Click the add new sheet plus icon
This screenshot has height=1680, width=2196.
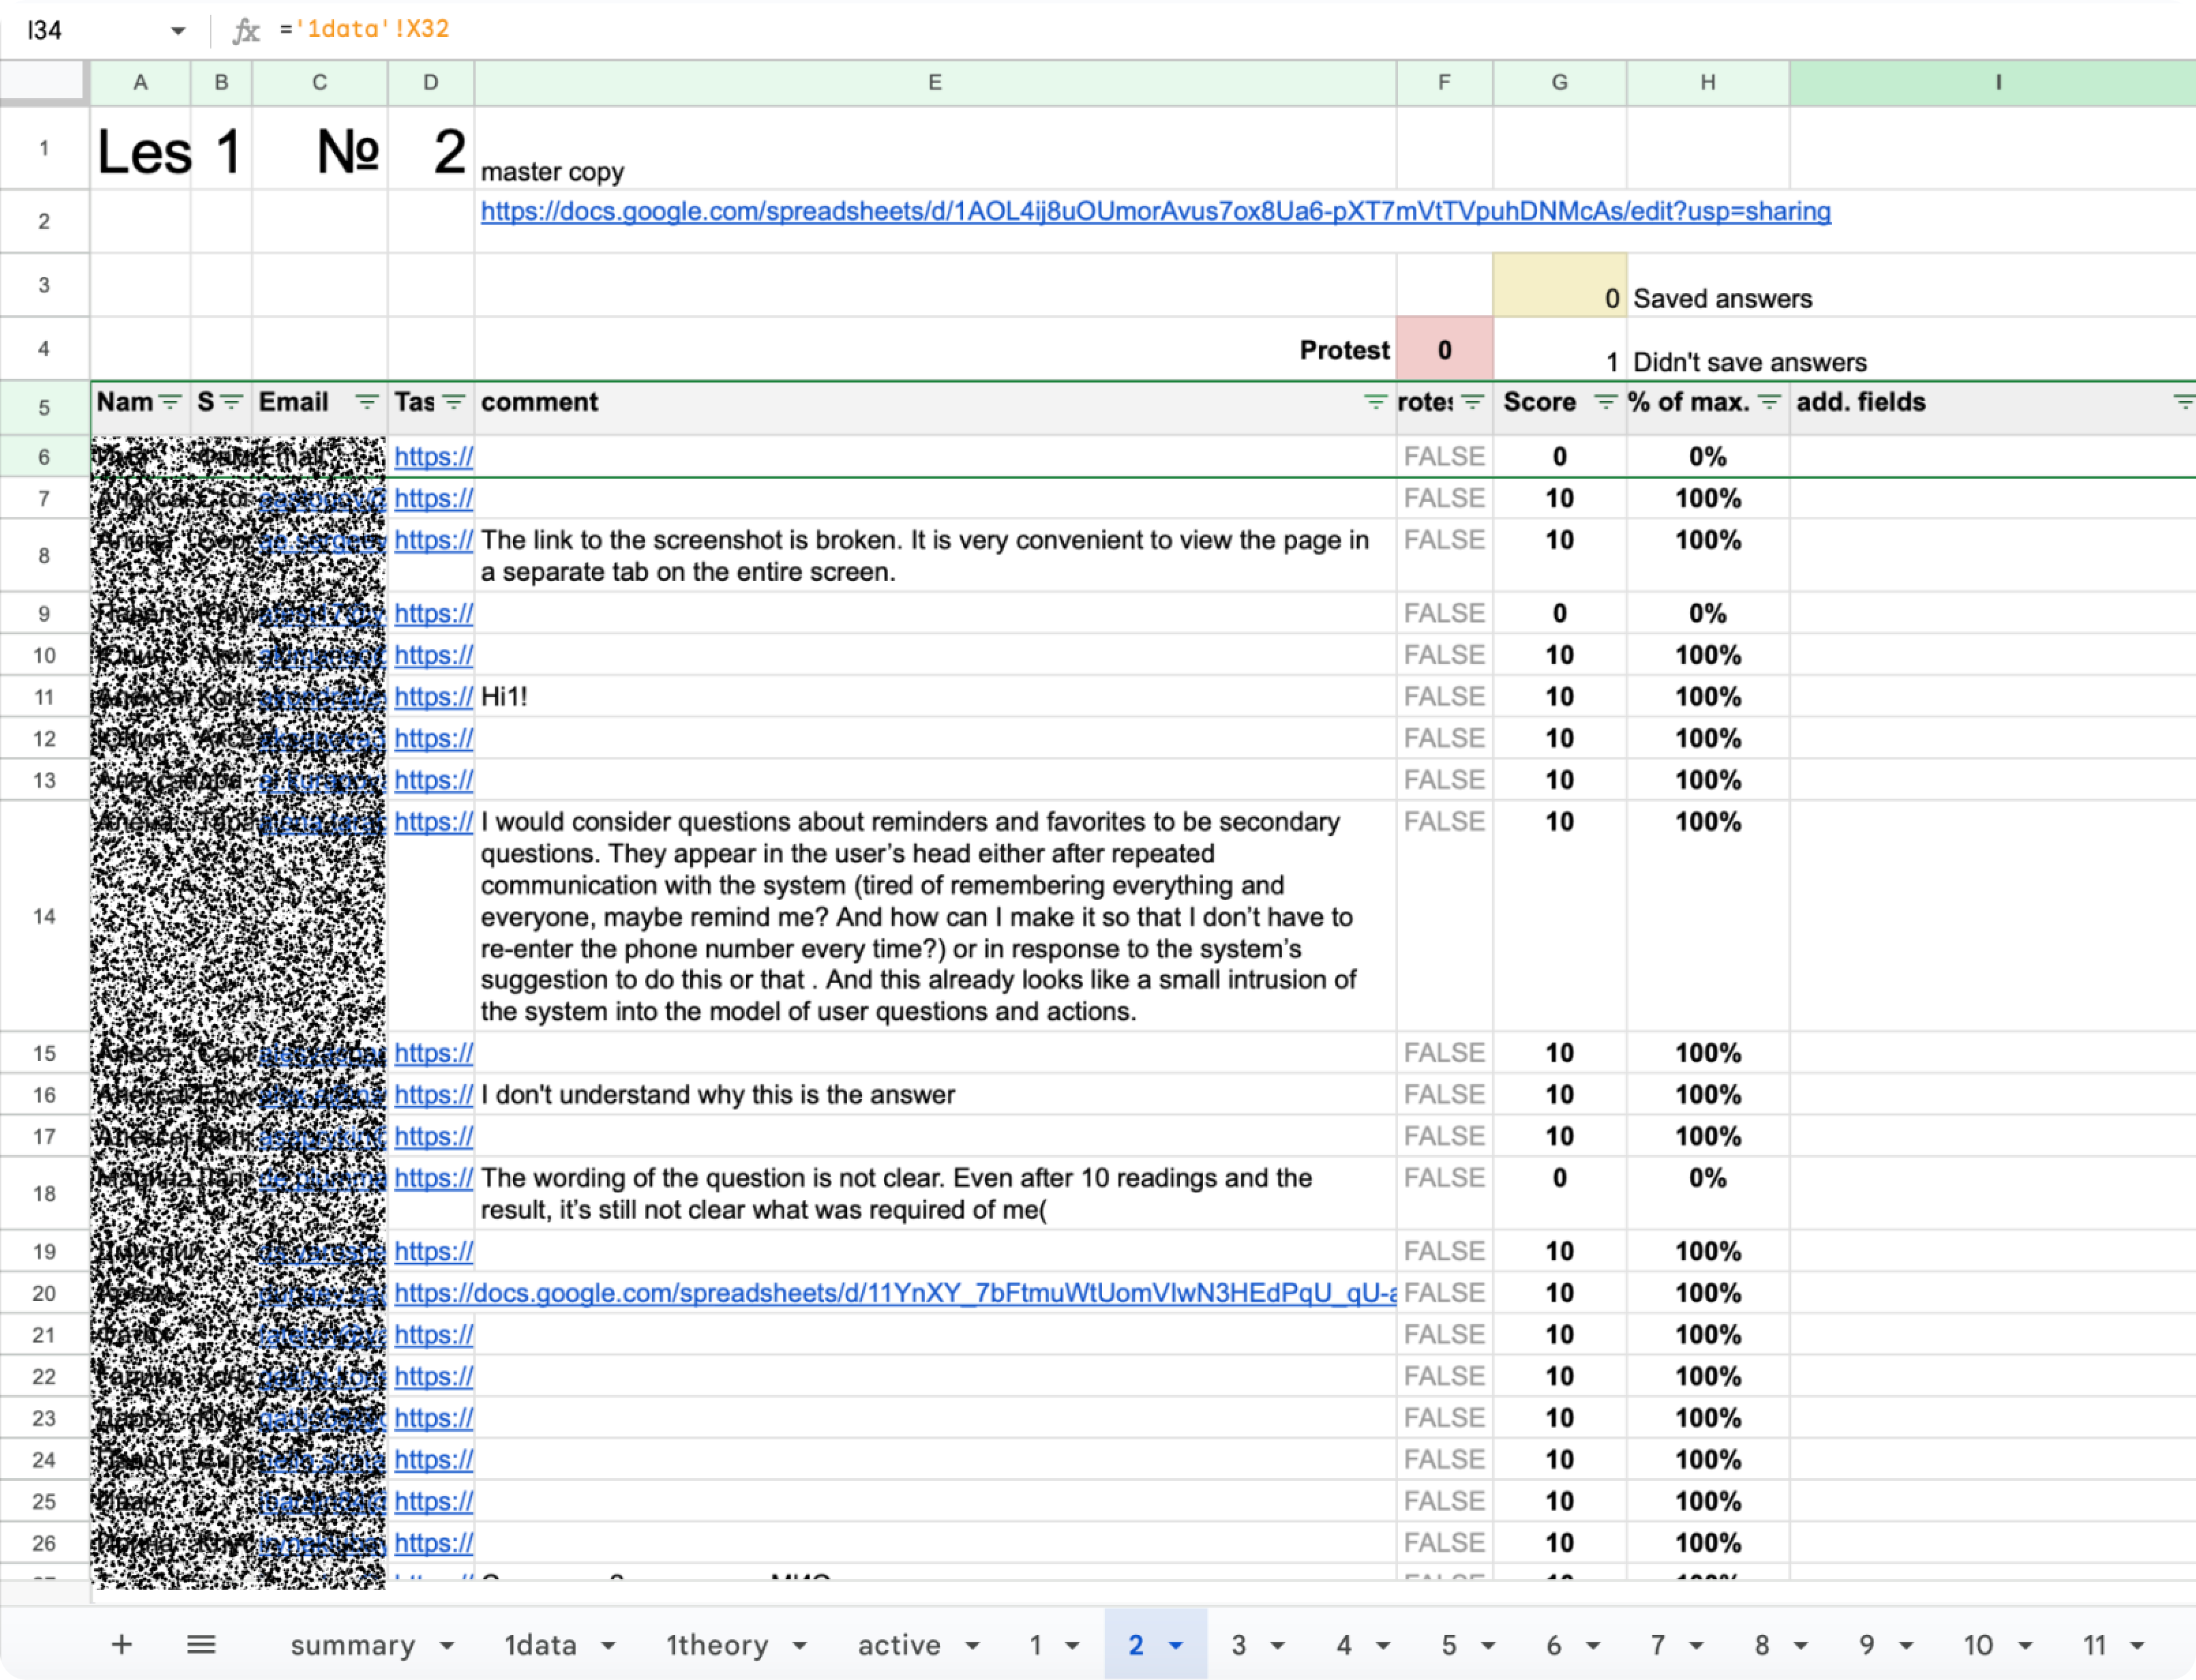(121, 1645)
